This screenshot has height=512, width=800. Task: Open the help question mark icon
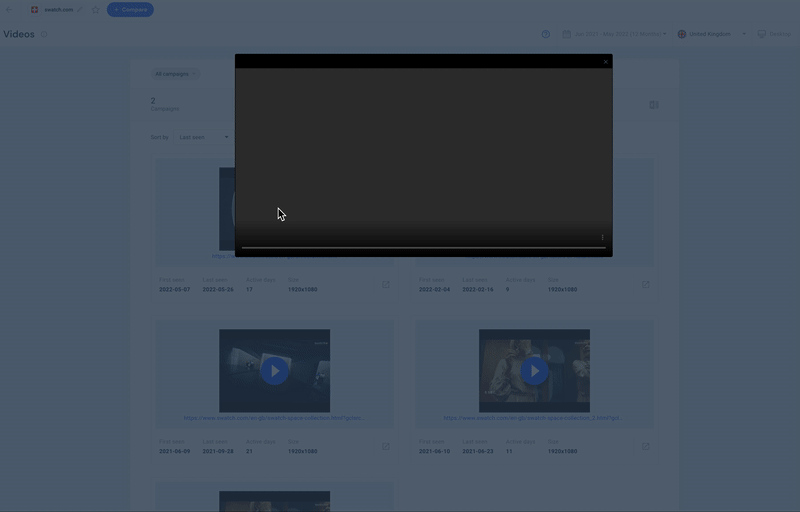click(546, 34)
